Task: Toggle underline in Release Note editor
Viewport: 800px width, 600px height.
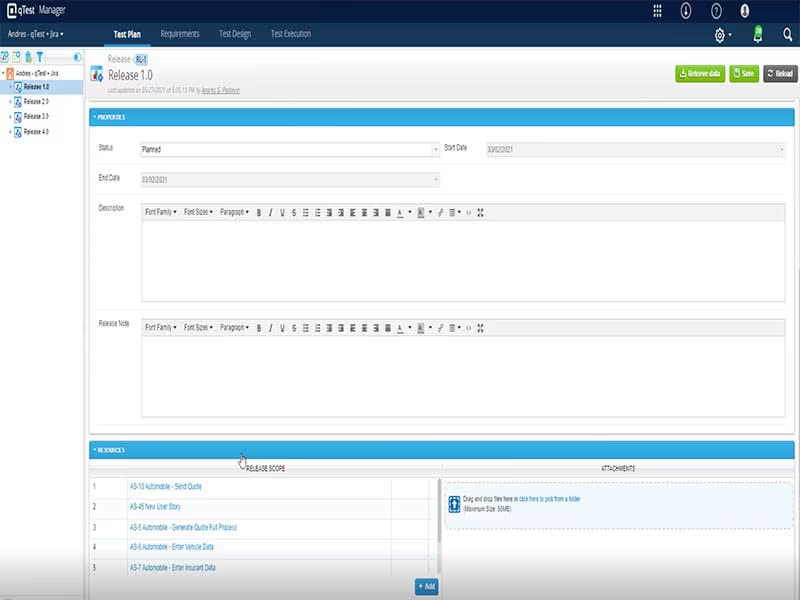Action: (x=282, y=328)
